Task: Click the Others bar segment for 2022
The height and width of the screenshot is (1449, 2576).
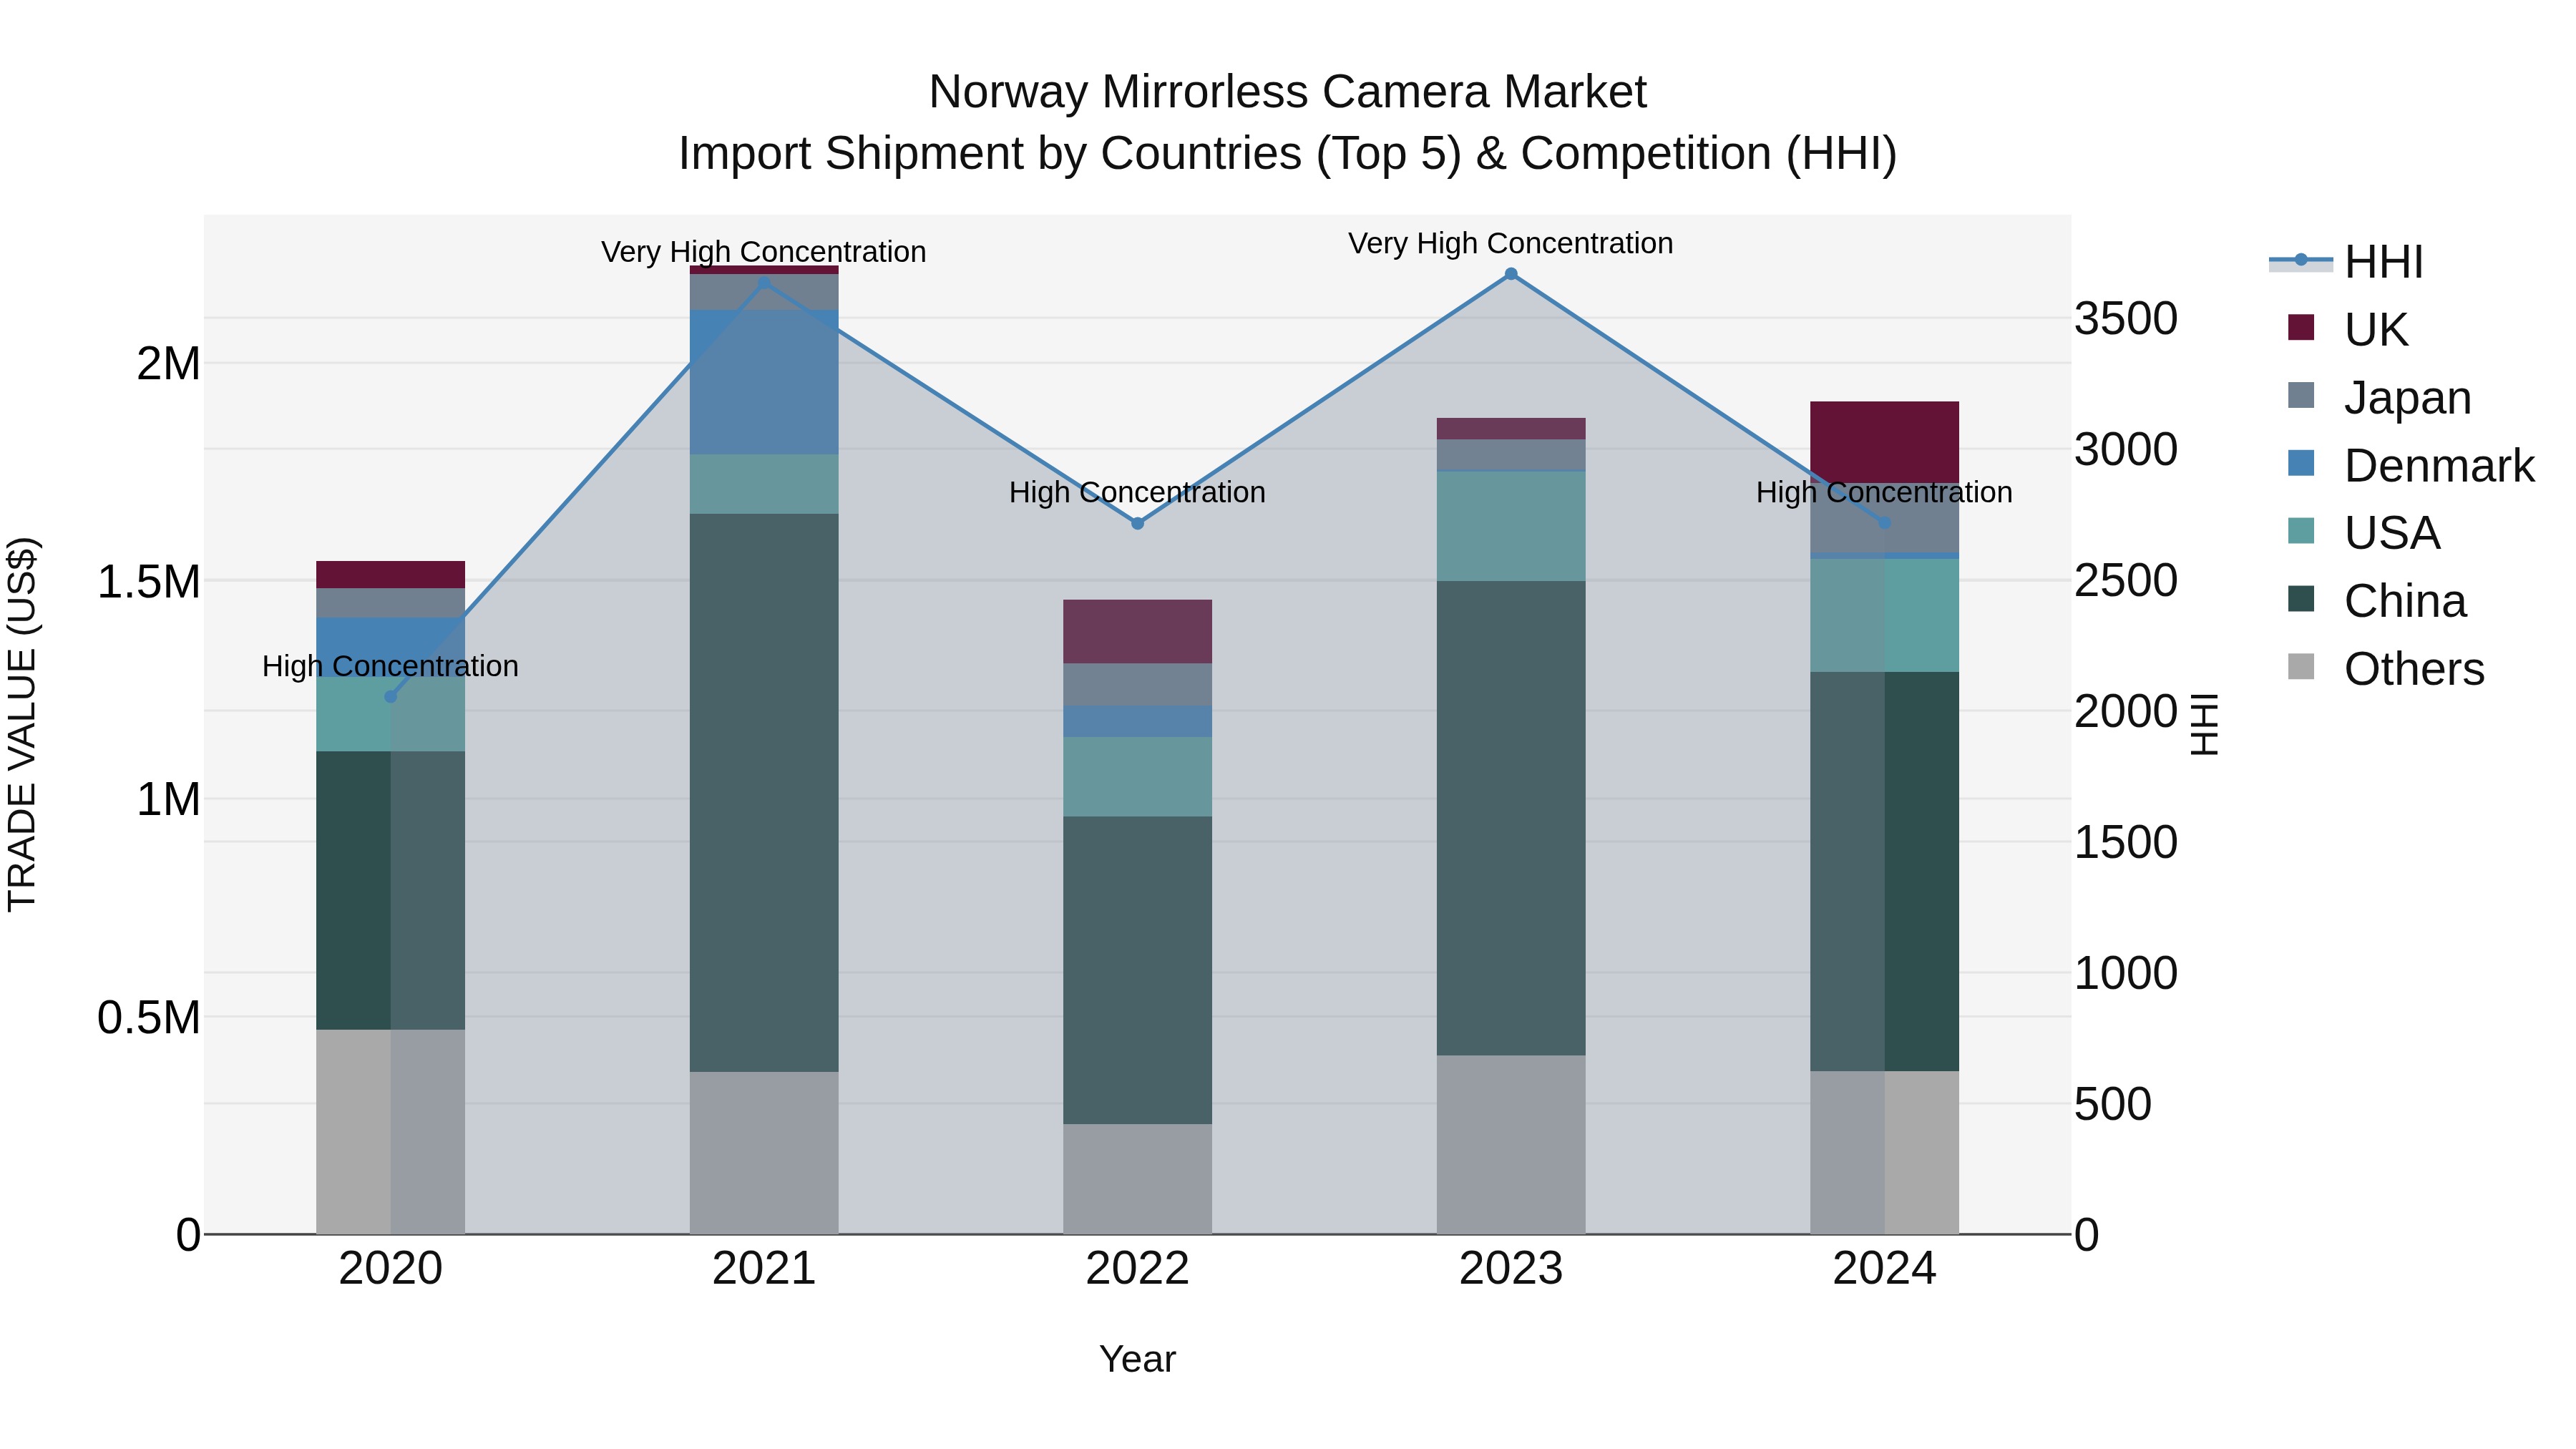Action: [x=1137, y=1179]
